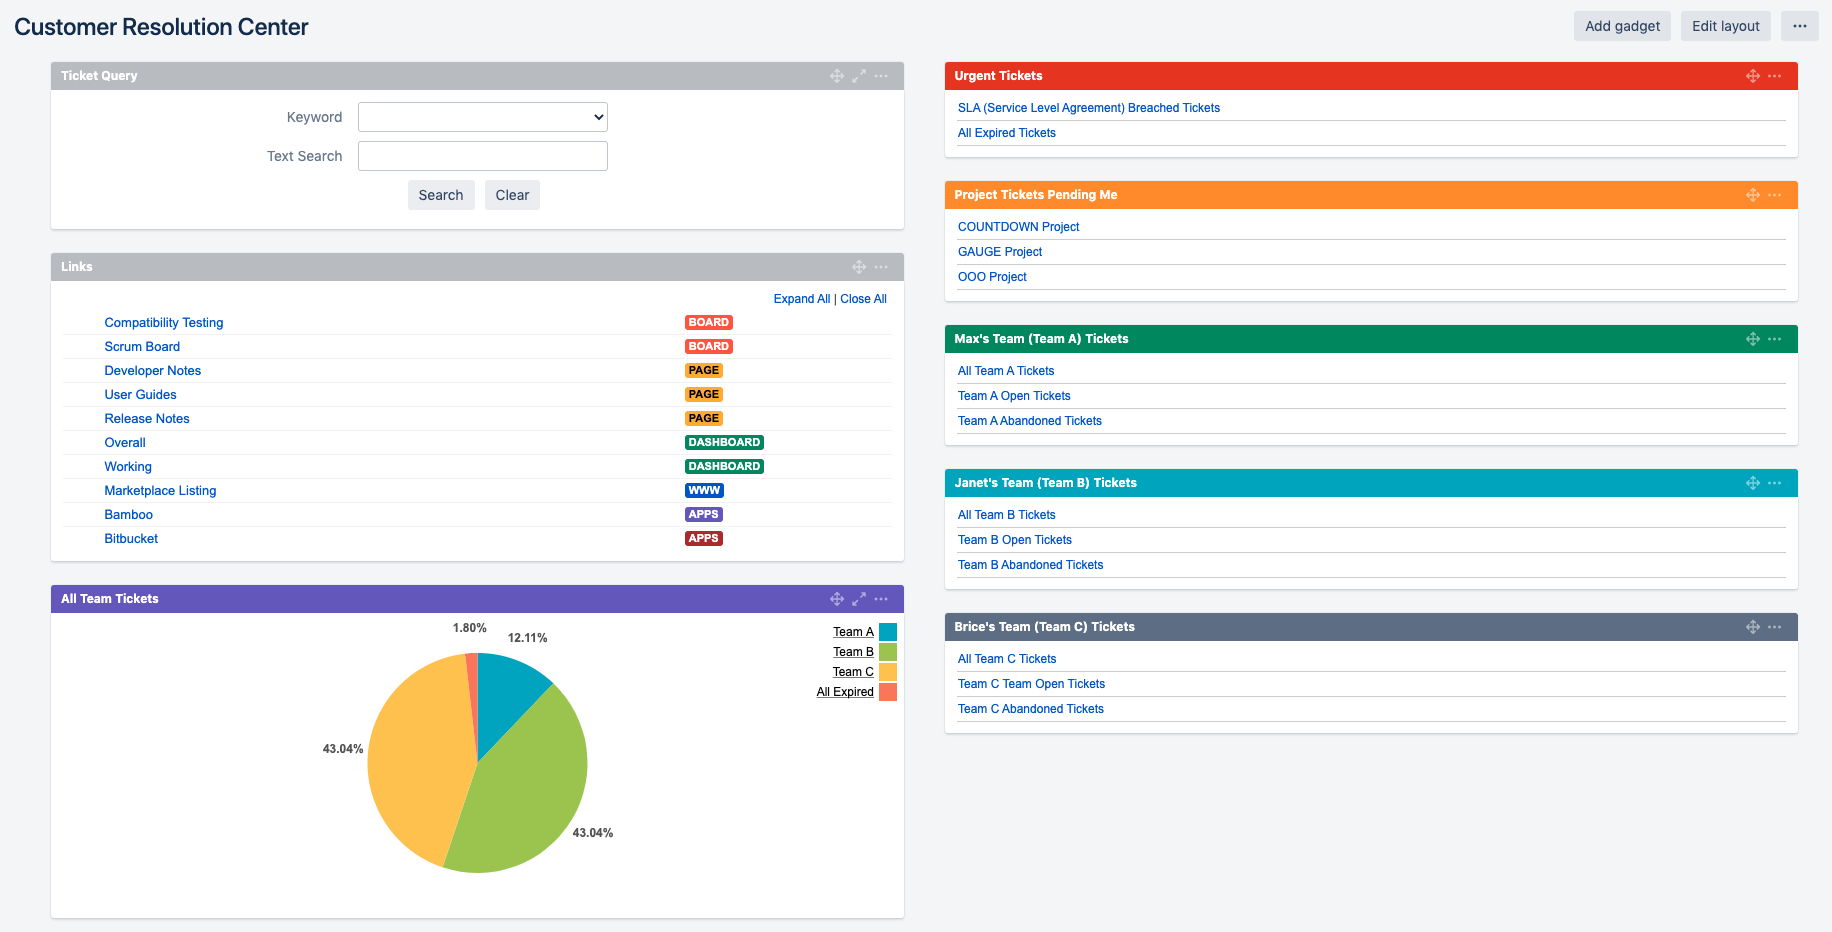Click move icon on Ticket Query gadget
The width and height of the screenshot is (1832, 932).
point(837,76)
